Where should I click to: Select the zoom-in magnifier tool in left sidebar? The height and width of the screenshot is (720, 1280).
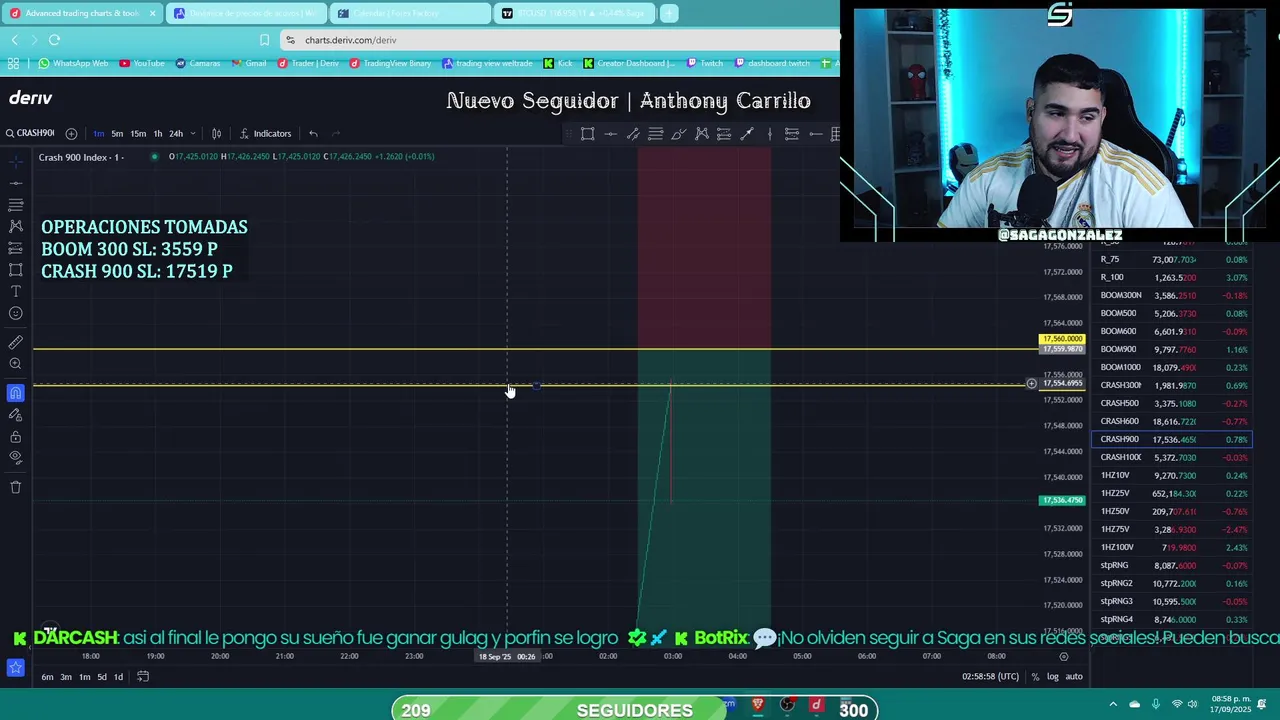[x=15, y=364]
